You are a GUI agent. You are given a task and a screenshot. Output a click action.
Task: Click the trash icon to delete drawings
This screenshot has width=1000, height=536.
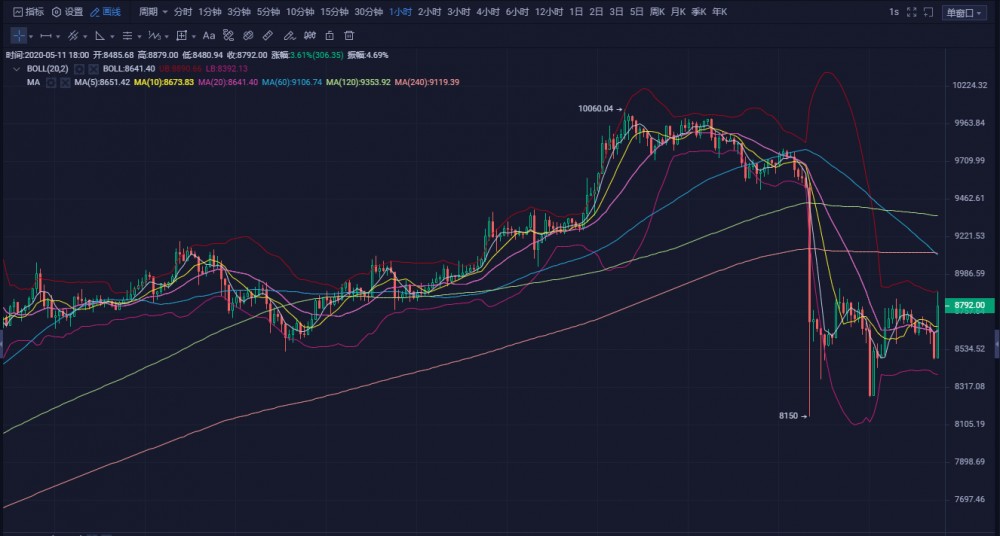point(349,35)
